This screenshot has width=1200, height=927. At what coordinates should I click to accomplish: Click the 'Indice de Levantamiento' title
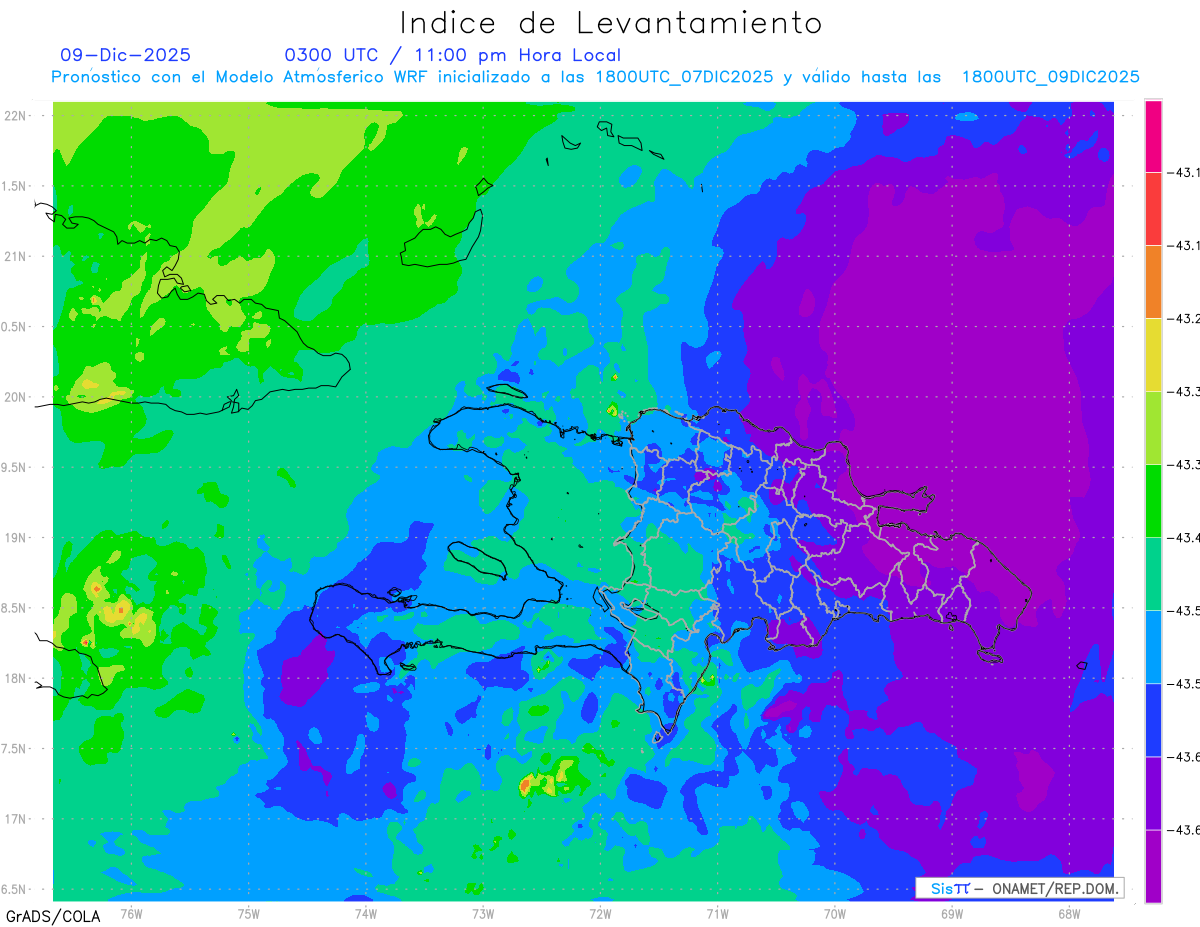(611, 22)
